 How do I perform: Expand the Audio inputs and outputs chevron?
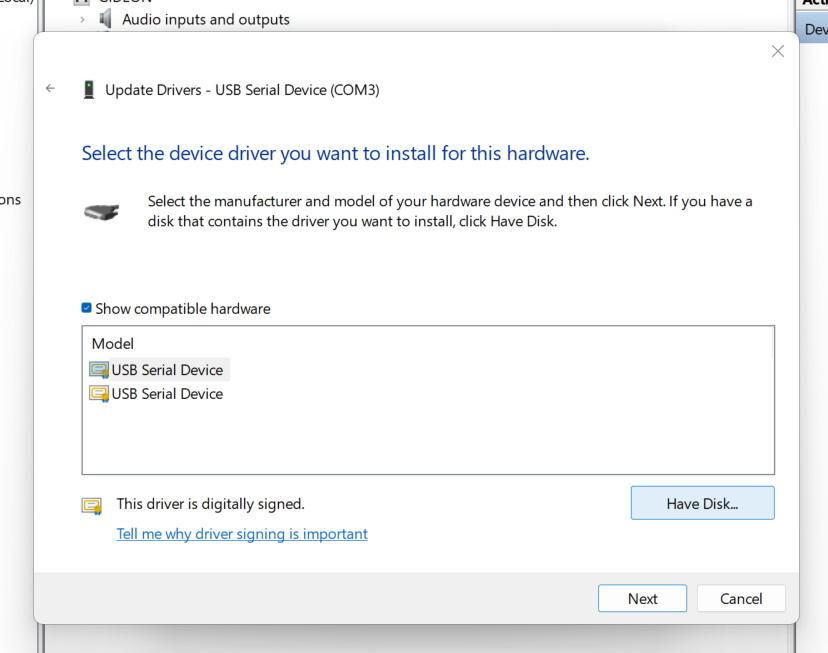(83, 19)
